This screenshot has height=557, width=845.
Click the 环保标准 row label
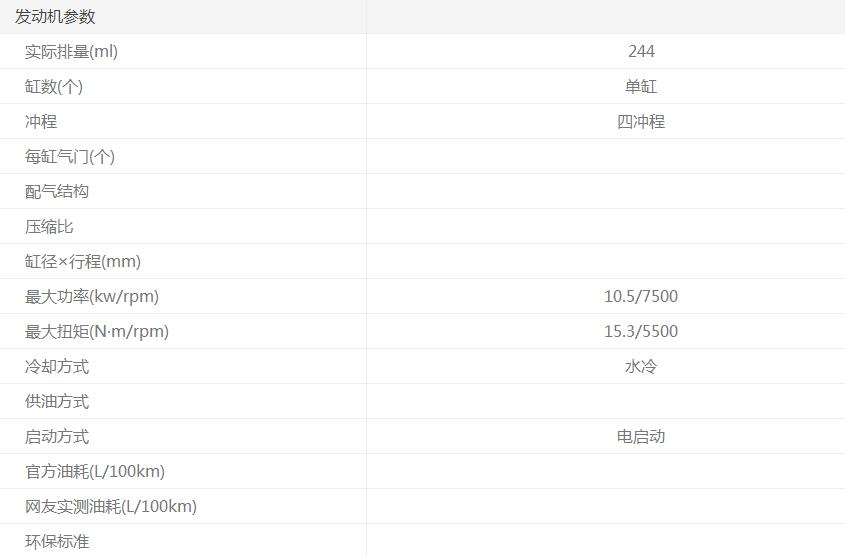(x=57, y=542)
